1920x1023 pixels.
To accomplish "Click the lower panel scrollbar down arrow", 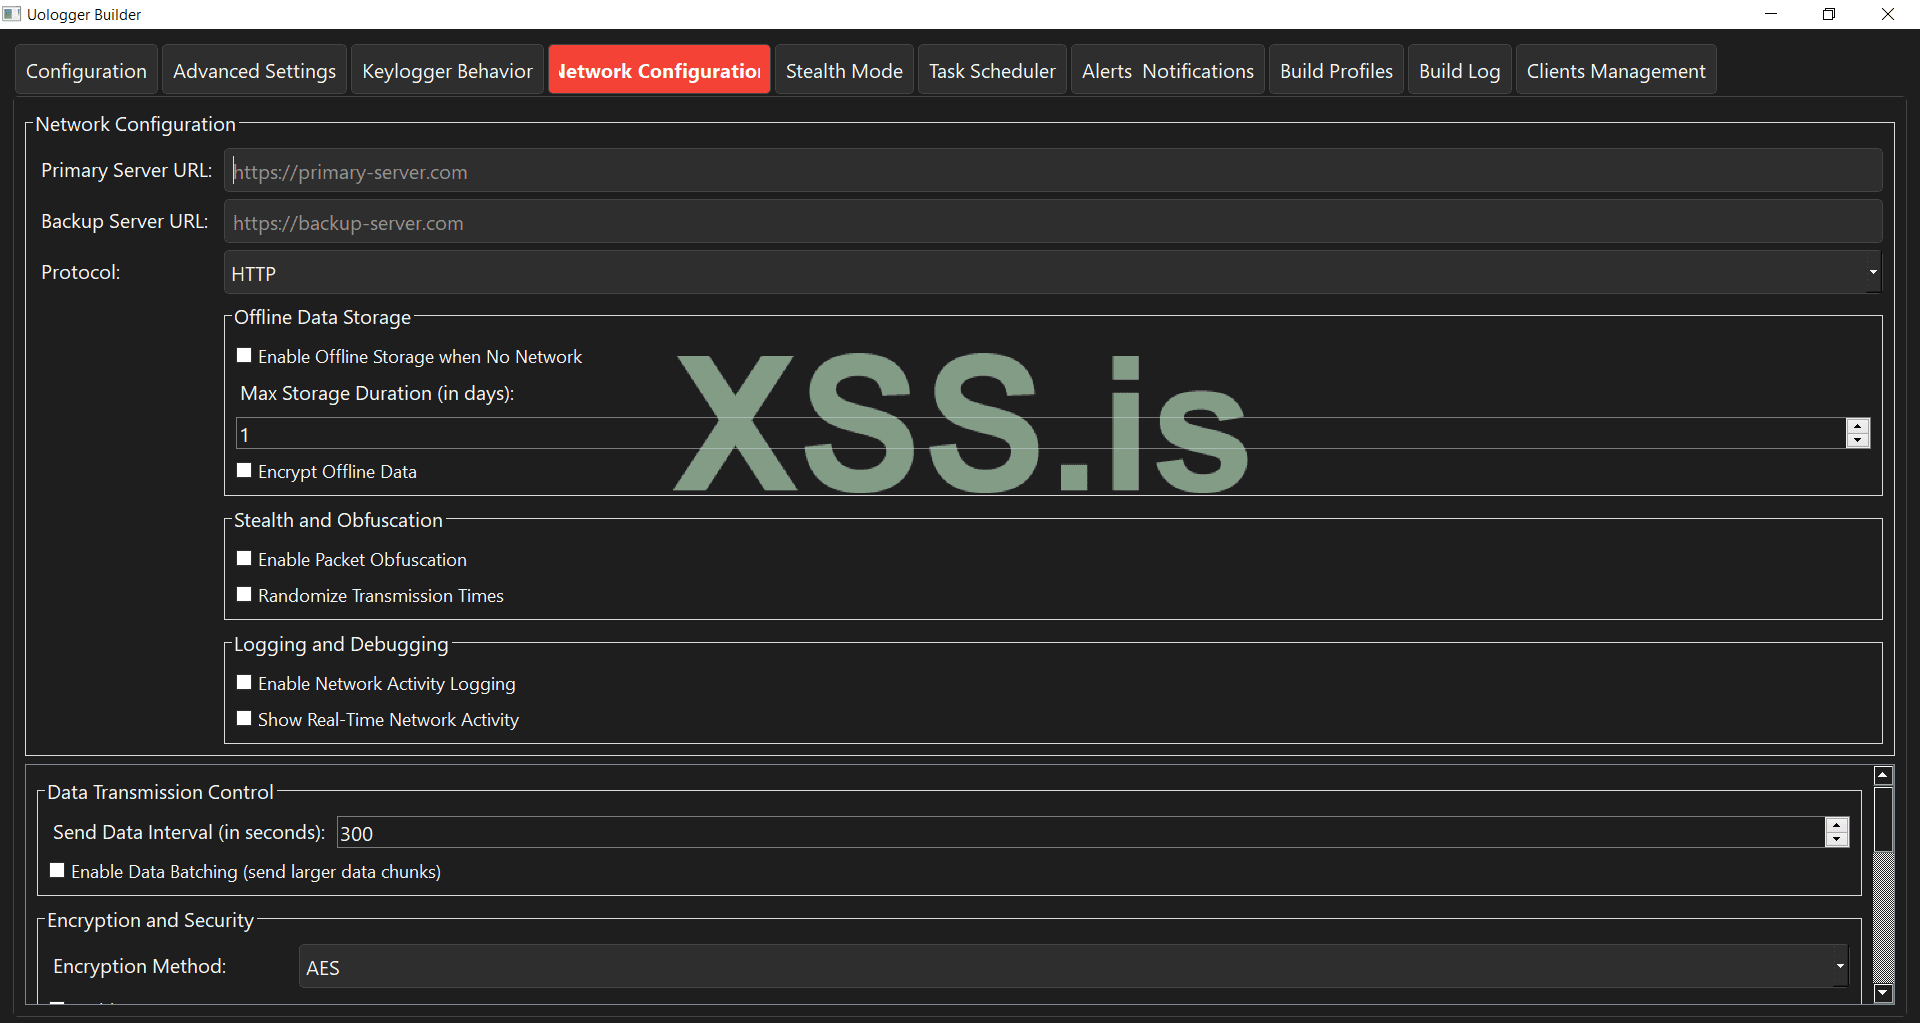I will point(1883,993).
